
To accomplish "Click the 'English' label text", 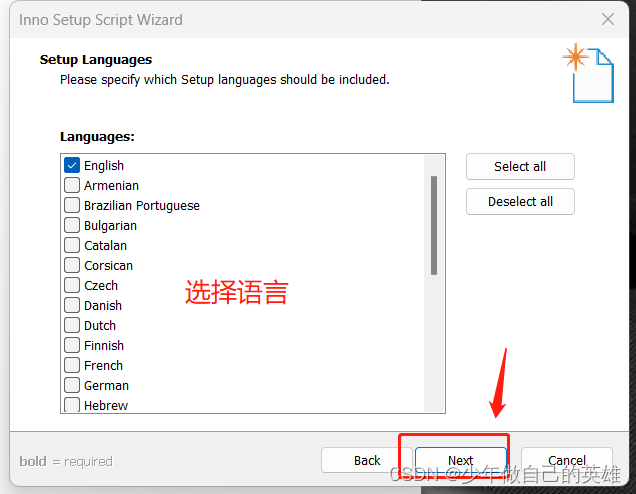I will tap(104, 165).
